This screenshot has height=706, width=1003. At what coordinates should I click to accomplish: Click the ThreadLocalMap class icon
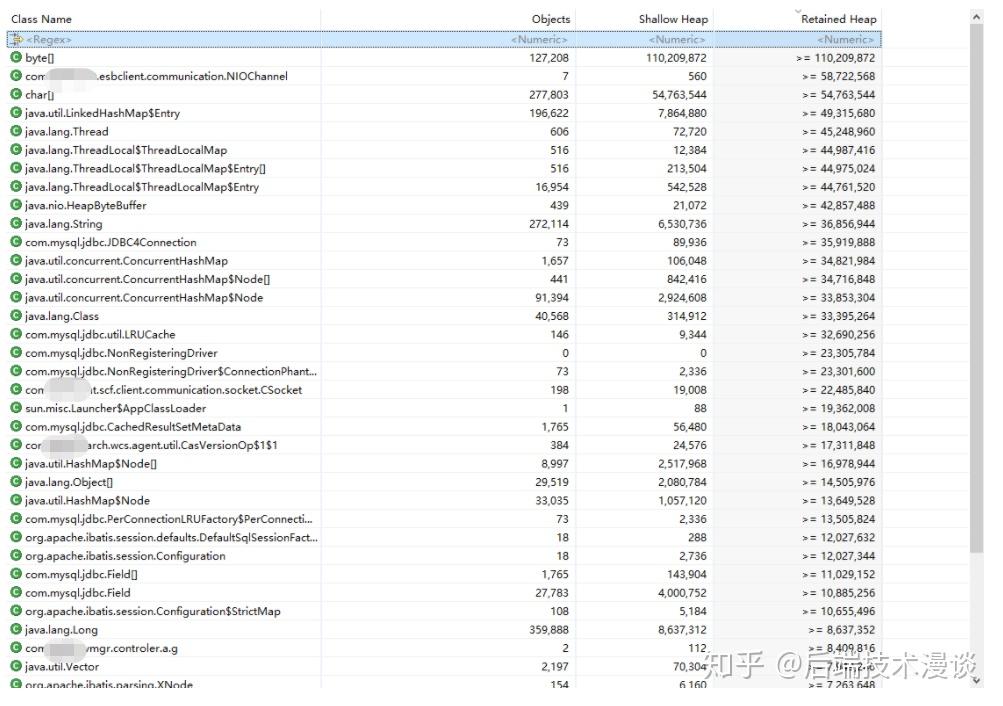(x=16, y=150)
